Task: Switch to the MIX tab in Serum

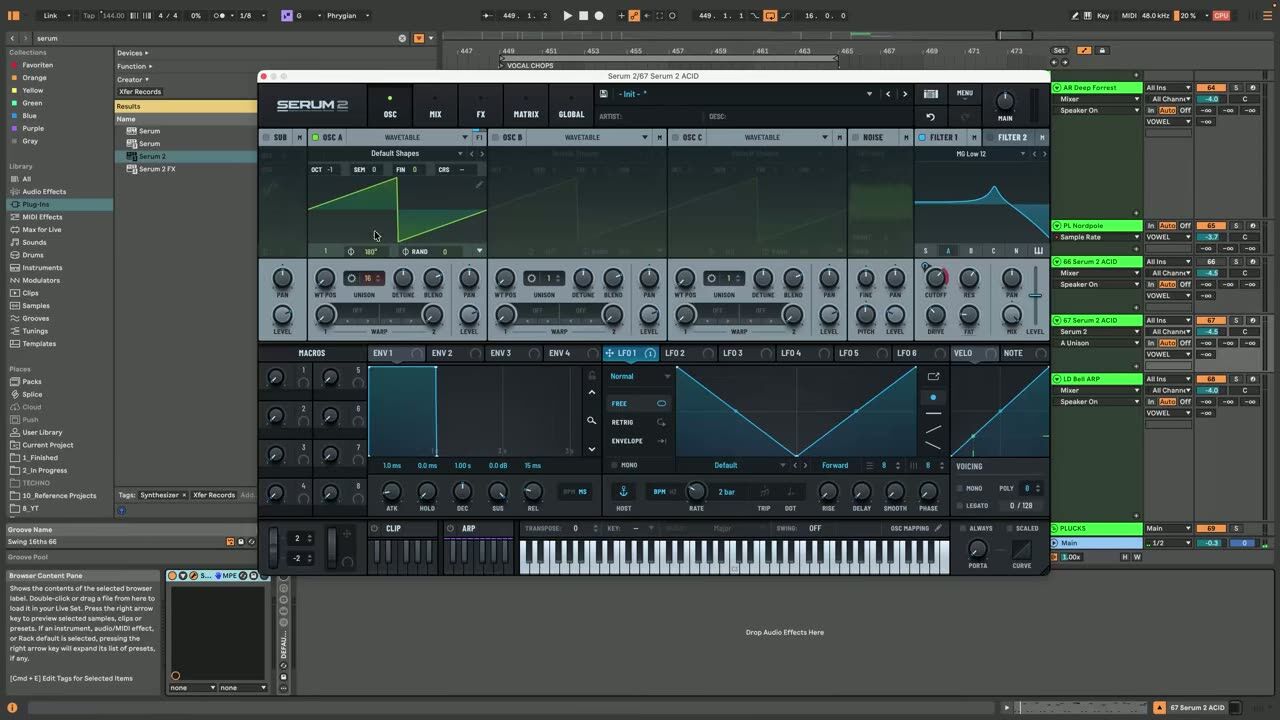Action: coord(435,107)
